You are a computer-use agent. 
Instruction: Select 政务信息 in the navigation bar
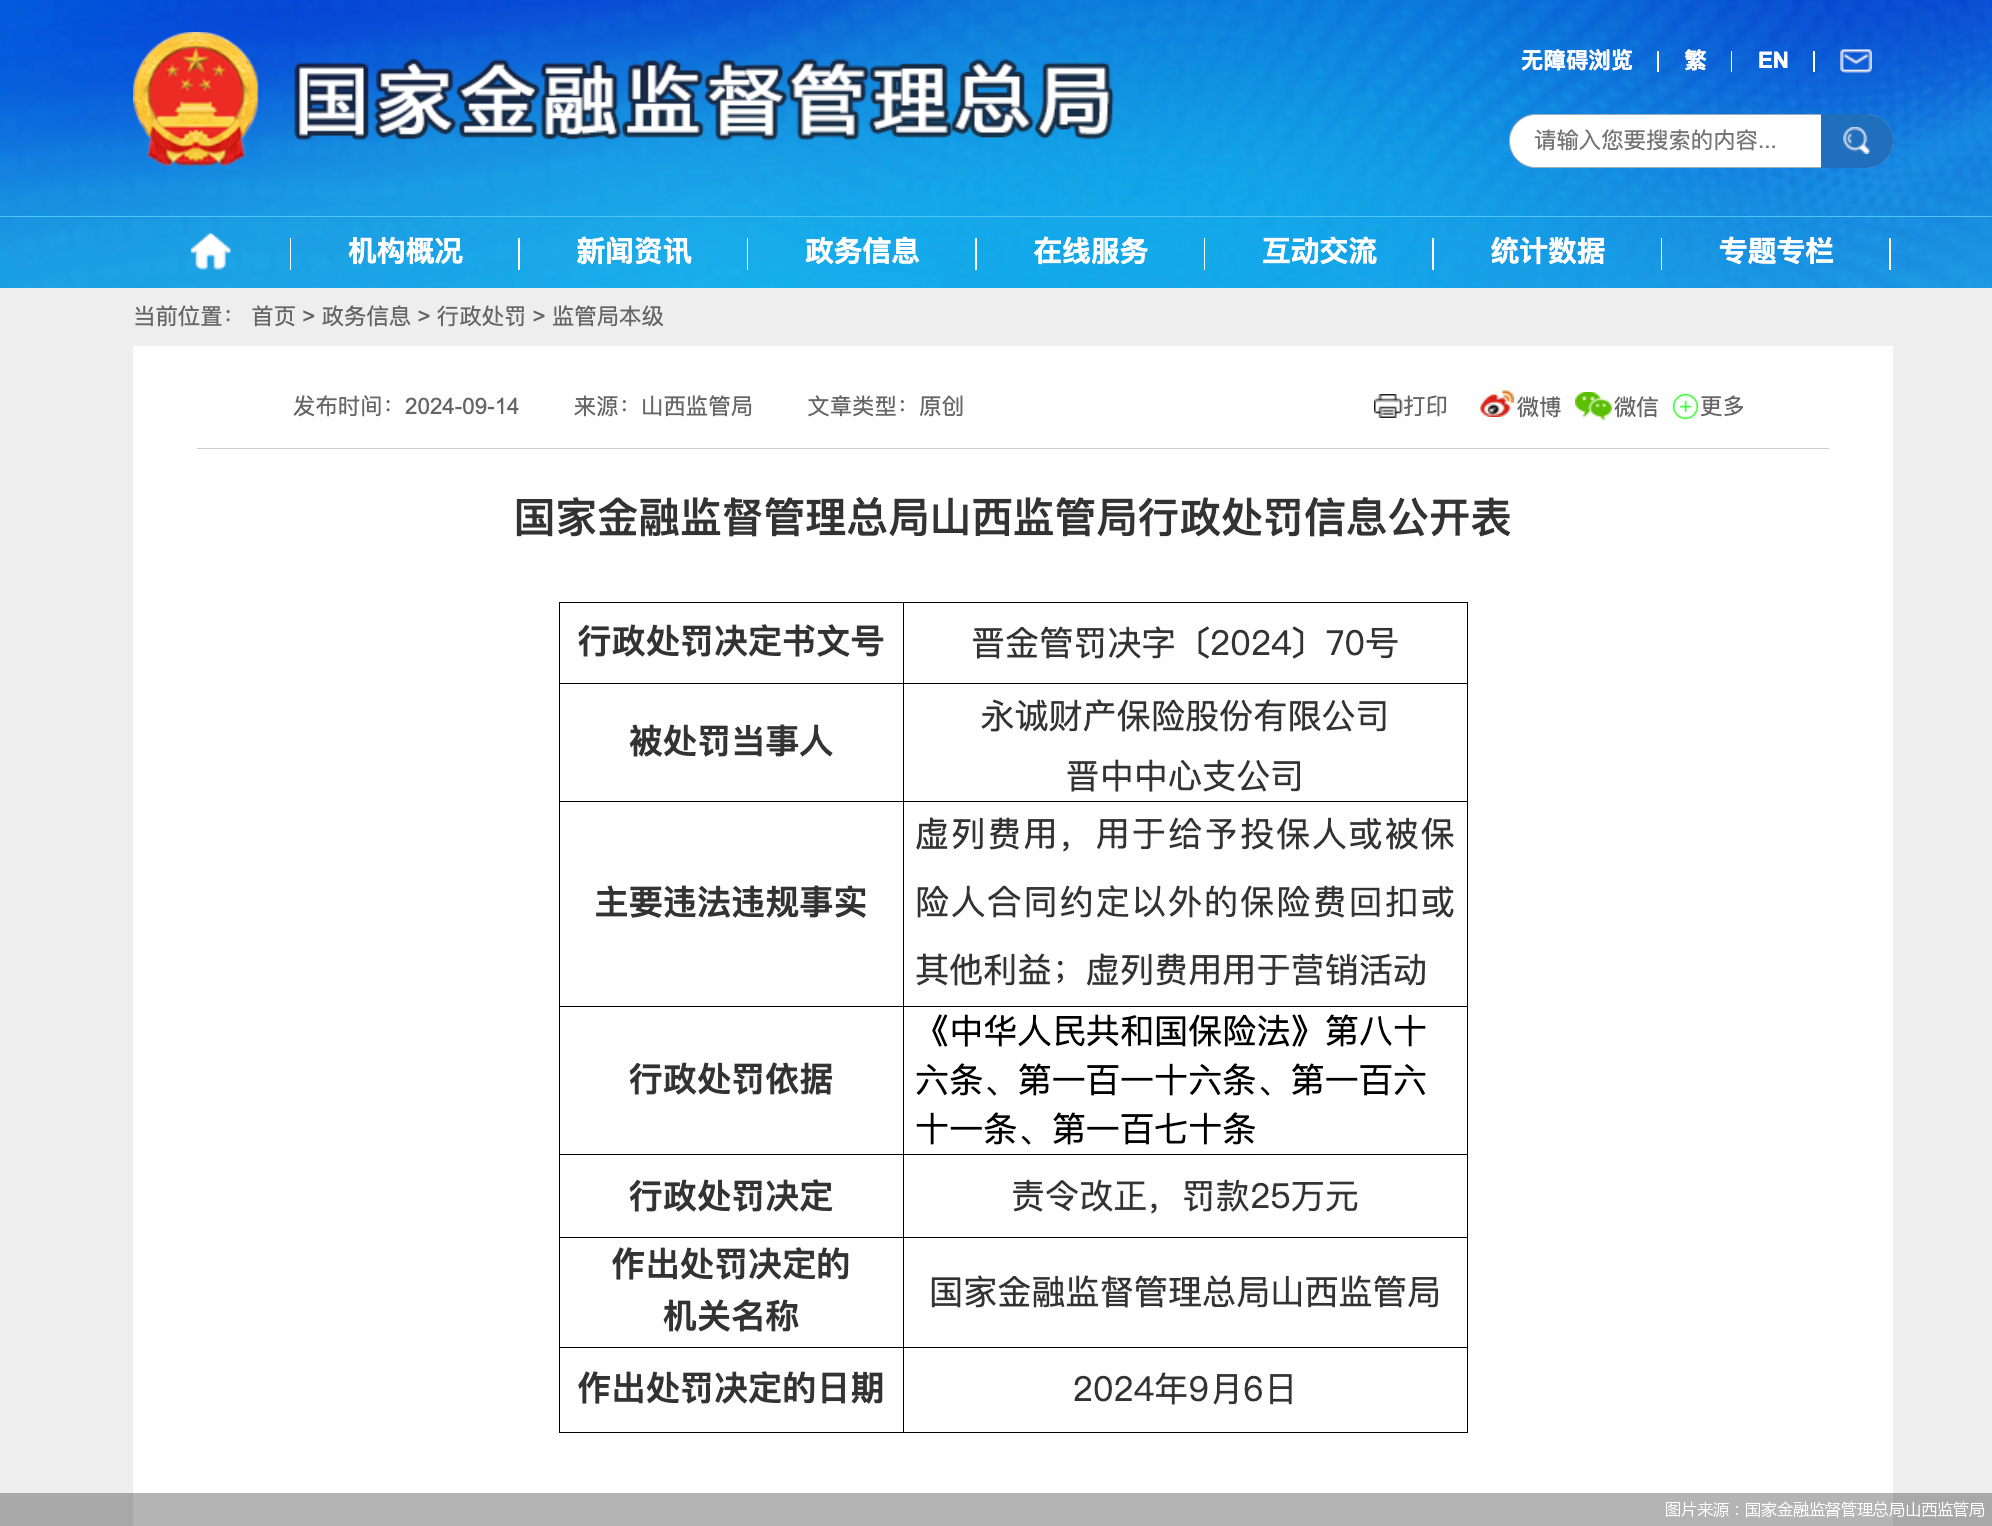(861, 252)
